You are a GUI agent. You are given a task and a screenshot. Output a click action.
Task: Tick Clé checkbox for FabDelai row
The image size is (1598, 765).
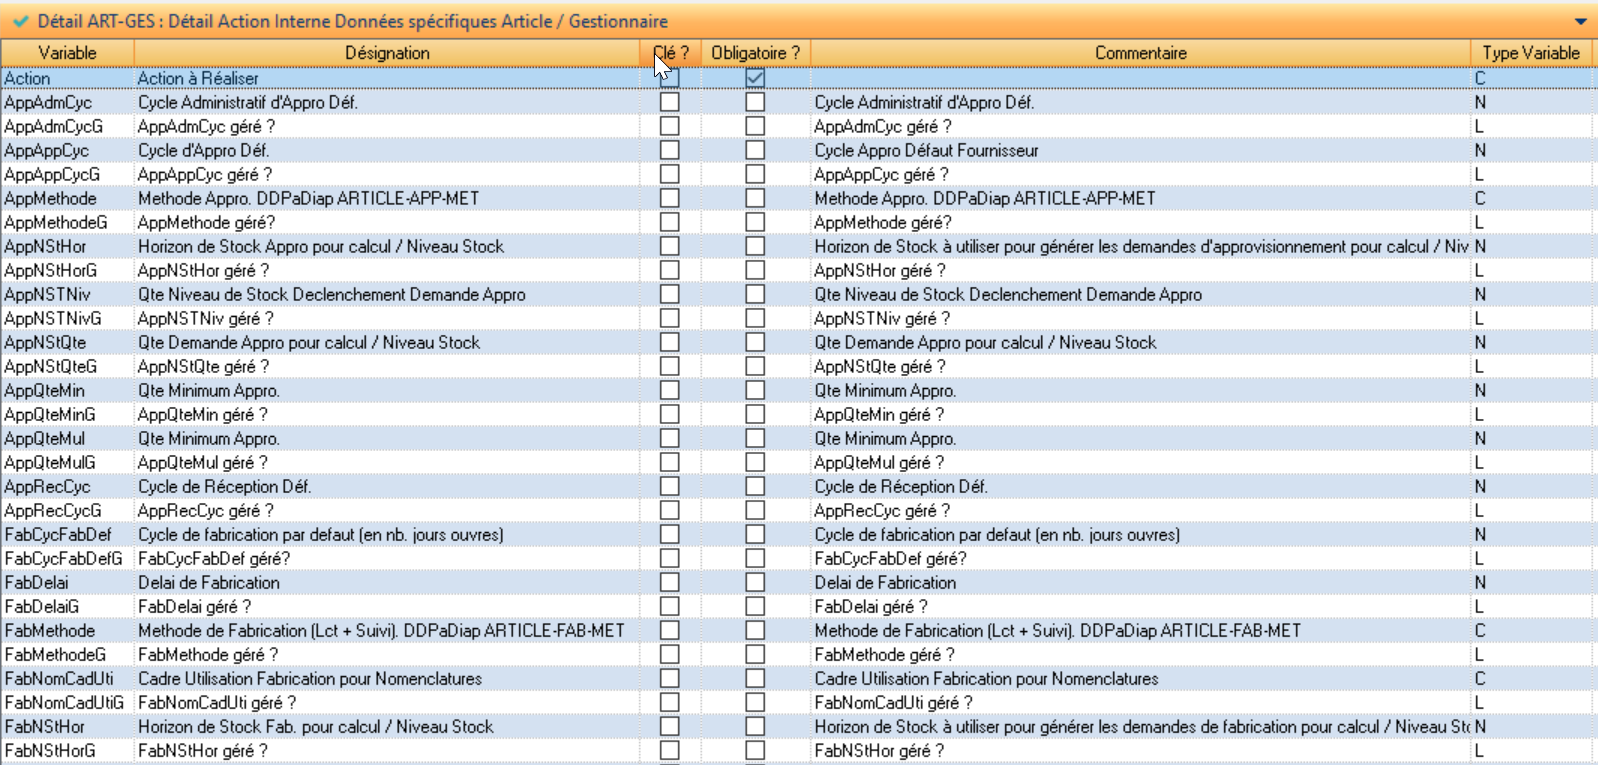click(670, 582)
